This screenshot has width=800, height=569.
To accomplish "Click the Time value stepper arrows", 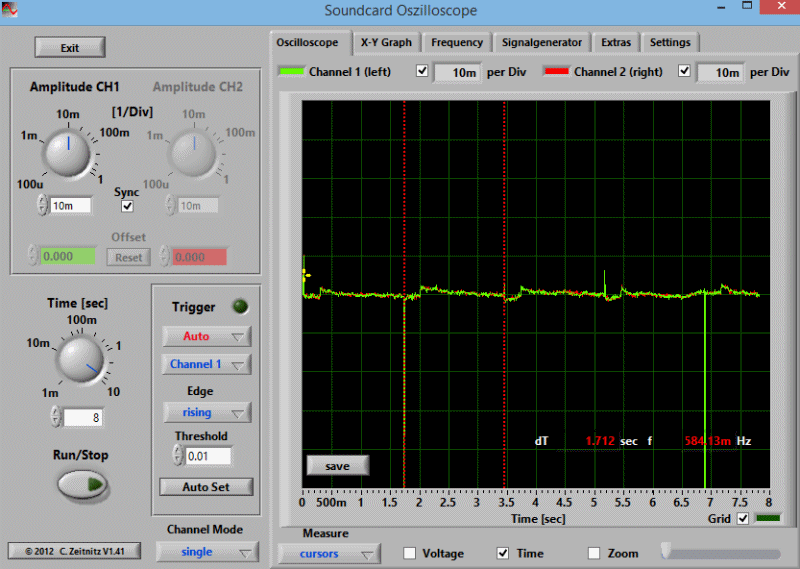I will point(56,417).
